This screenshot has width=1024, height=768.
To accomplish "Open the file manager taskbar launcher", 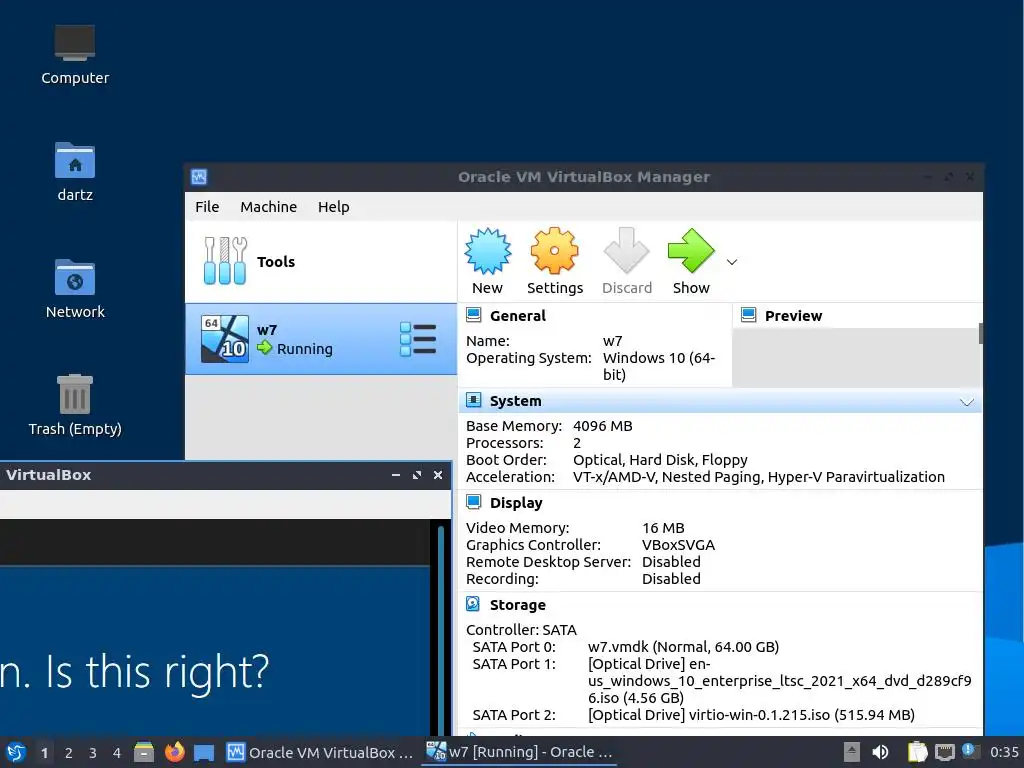I will (x=144, y=752).
